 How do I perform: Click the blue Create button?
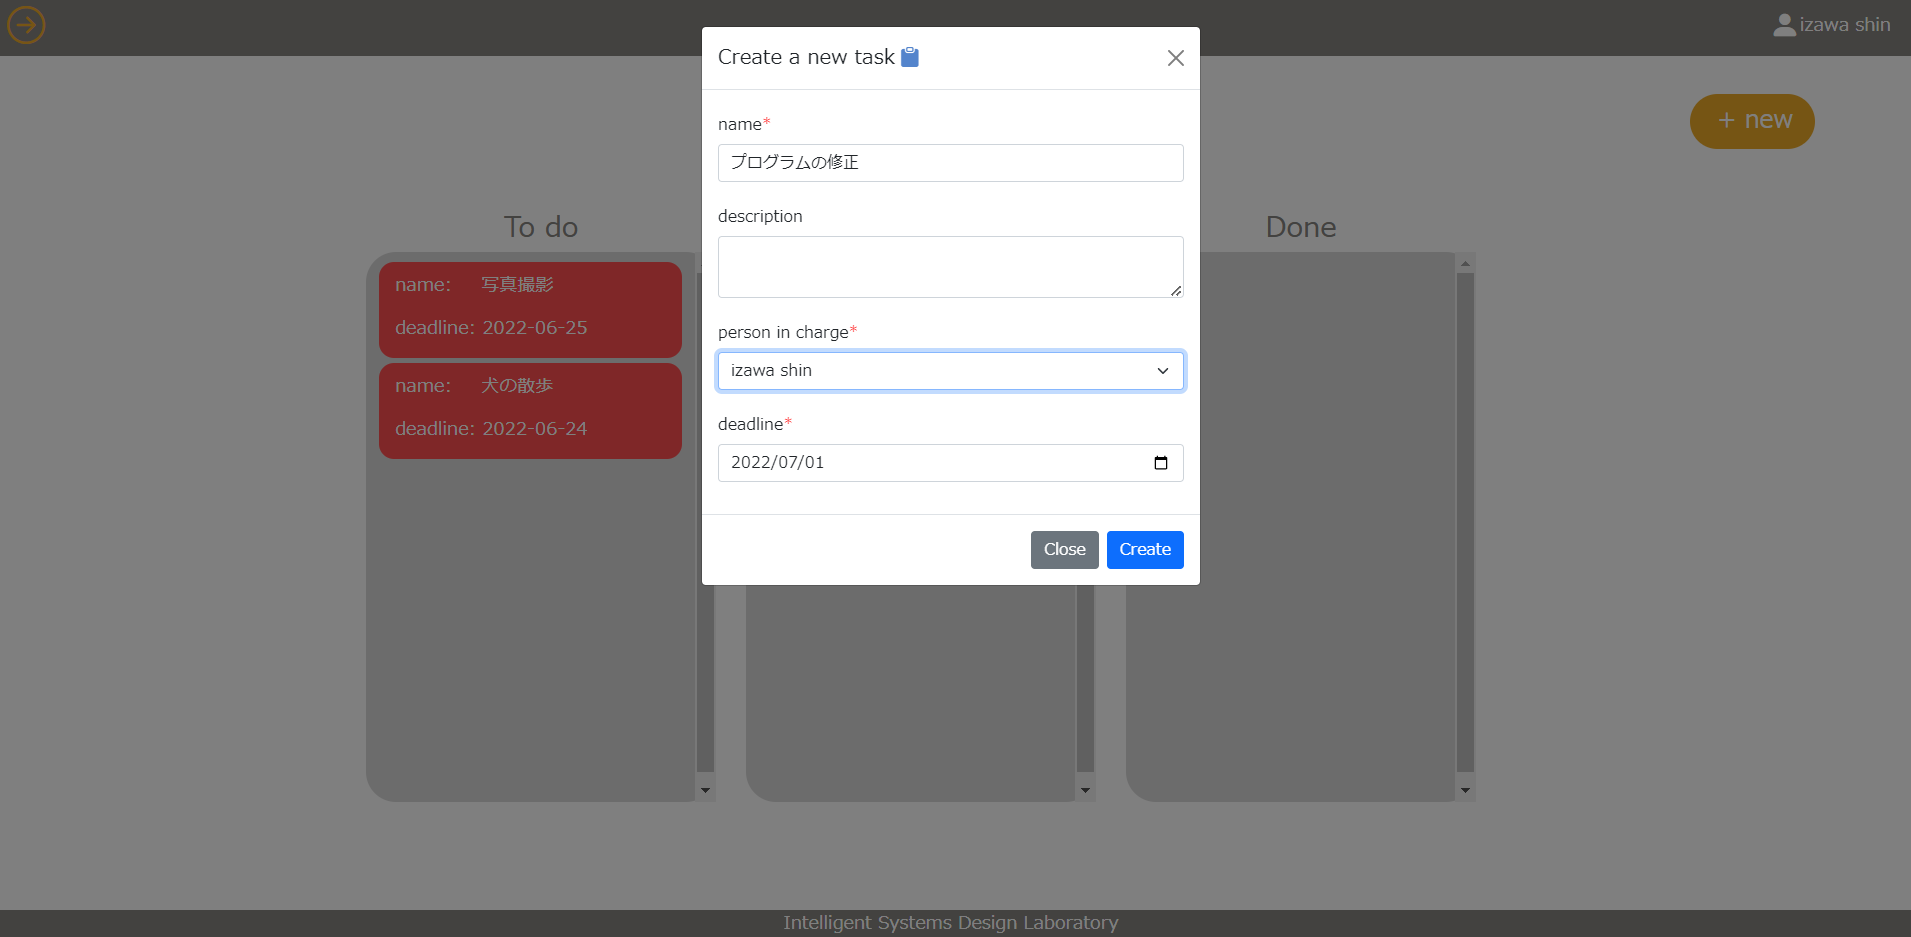point(1145,550)
